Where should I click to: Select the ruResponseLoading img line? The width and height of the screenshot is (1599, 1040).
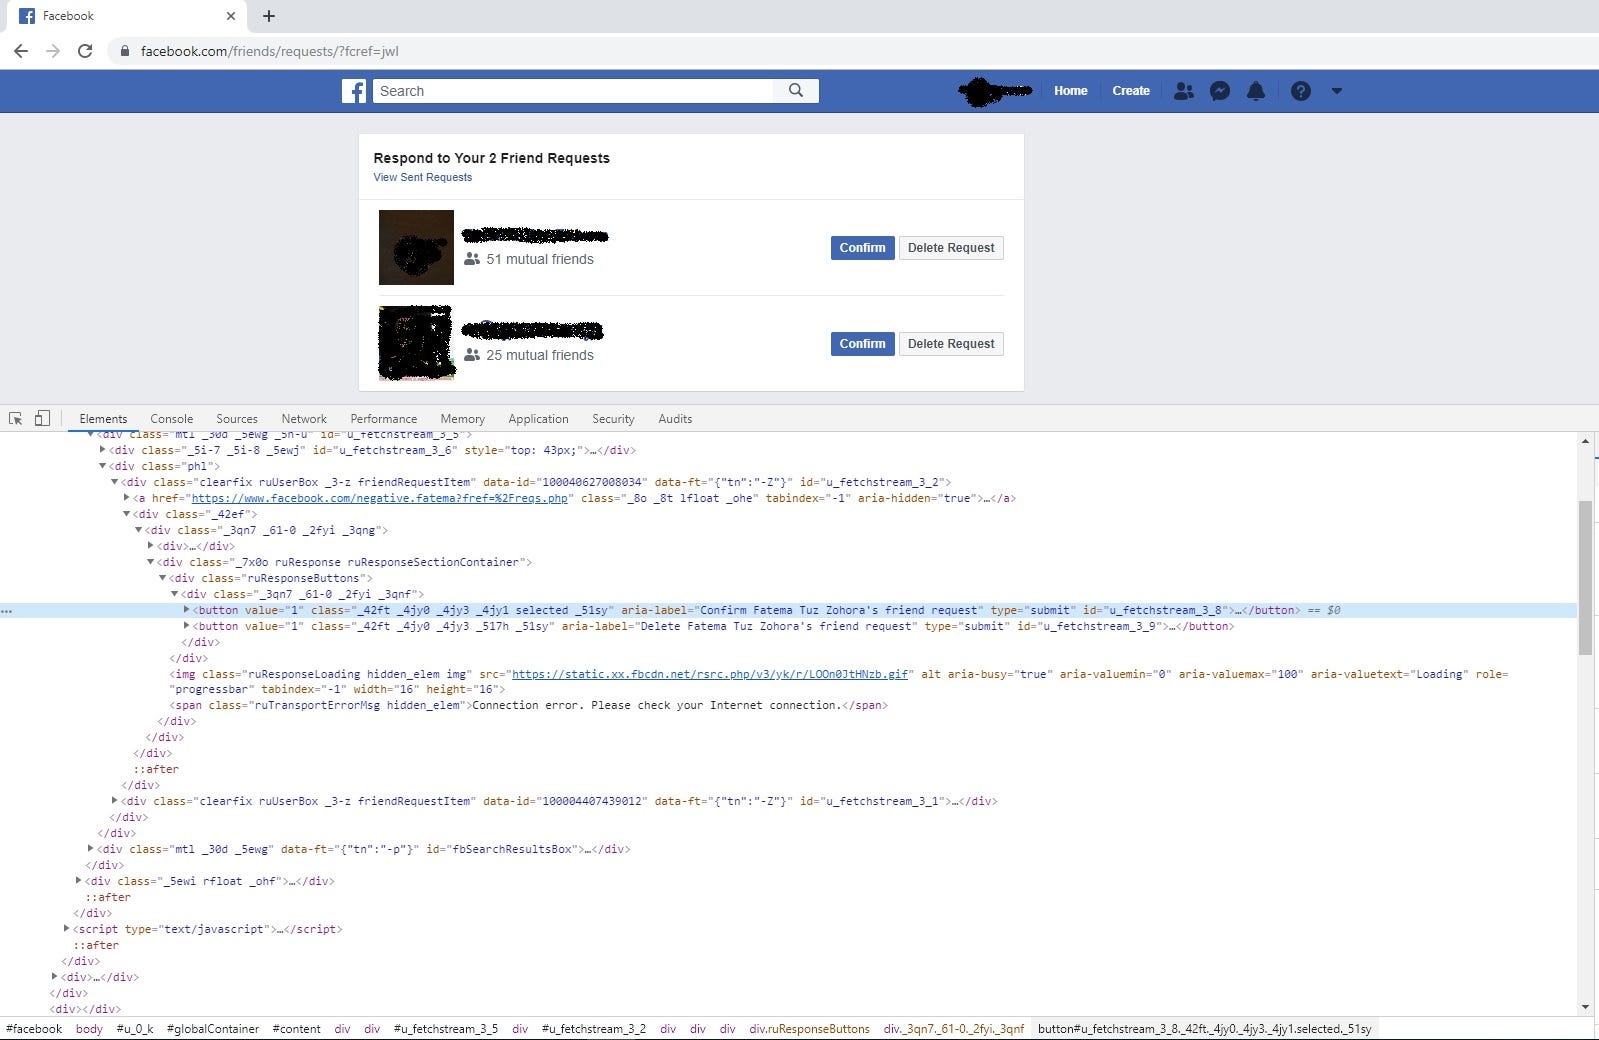click(x=838, y=681)
